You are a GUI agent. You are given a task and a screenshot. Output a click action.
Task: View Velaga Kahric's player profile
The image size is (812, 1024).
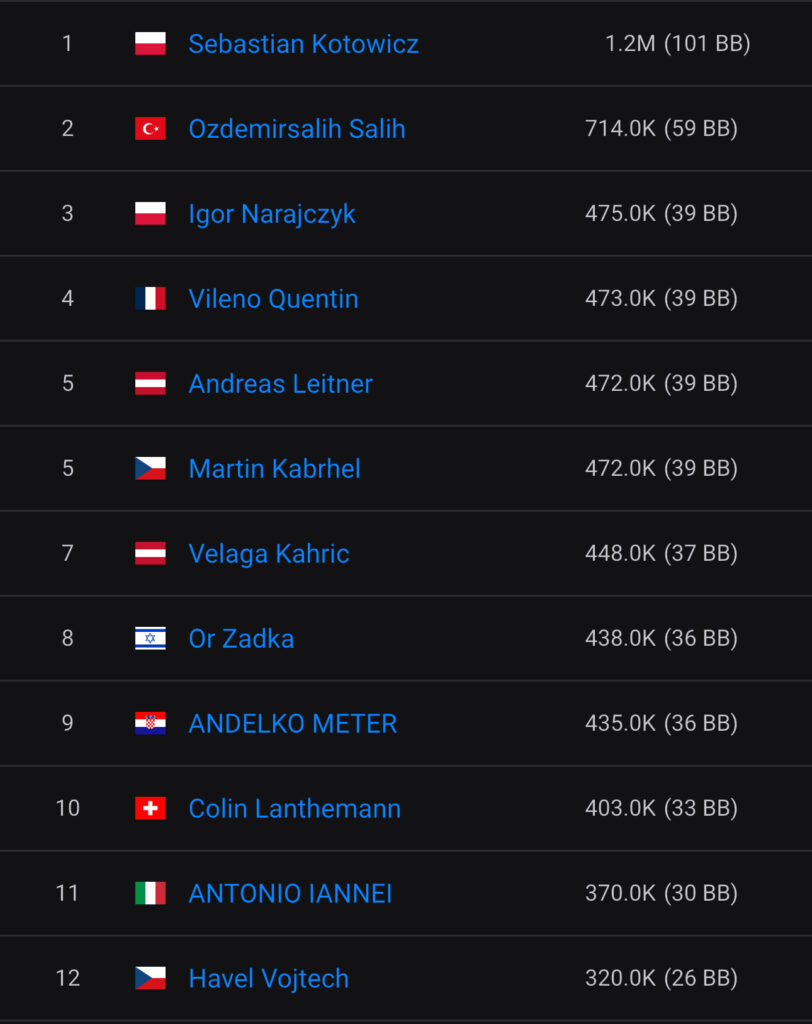click(269, 554)
